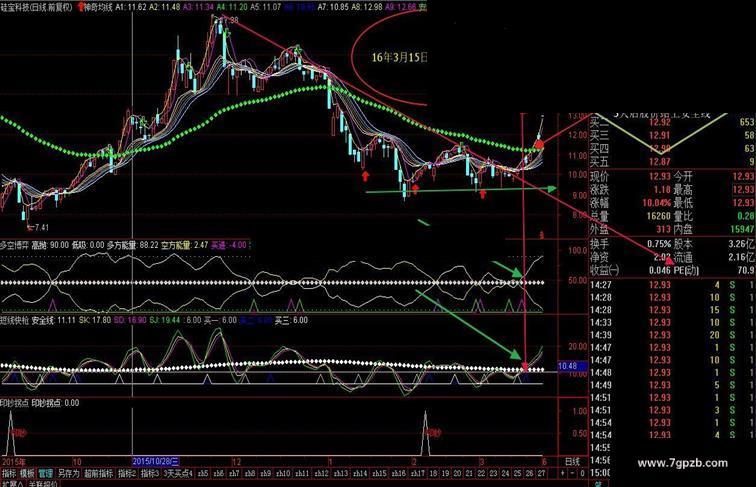
Task: Select indicator tab 24
Action: [505, 473]
